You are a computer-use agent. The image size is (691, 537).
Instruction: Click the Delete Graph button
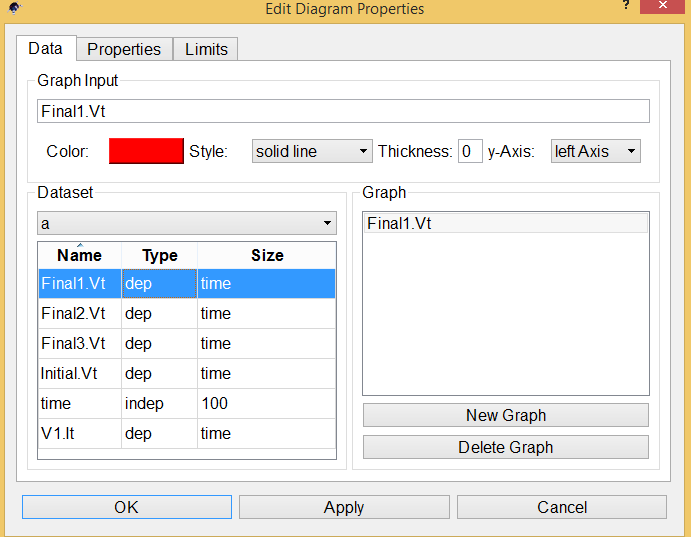(x=506, y=447)
